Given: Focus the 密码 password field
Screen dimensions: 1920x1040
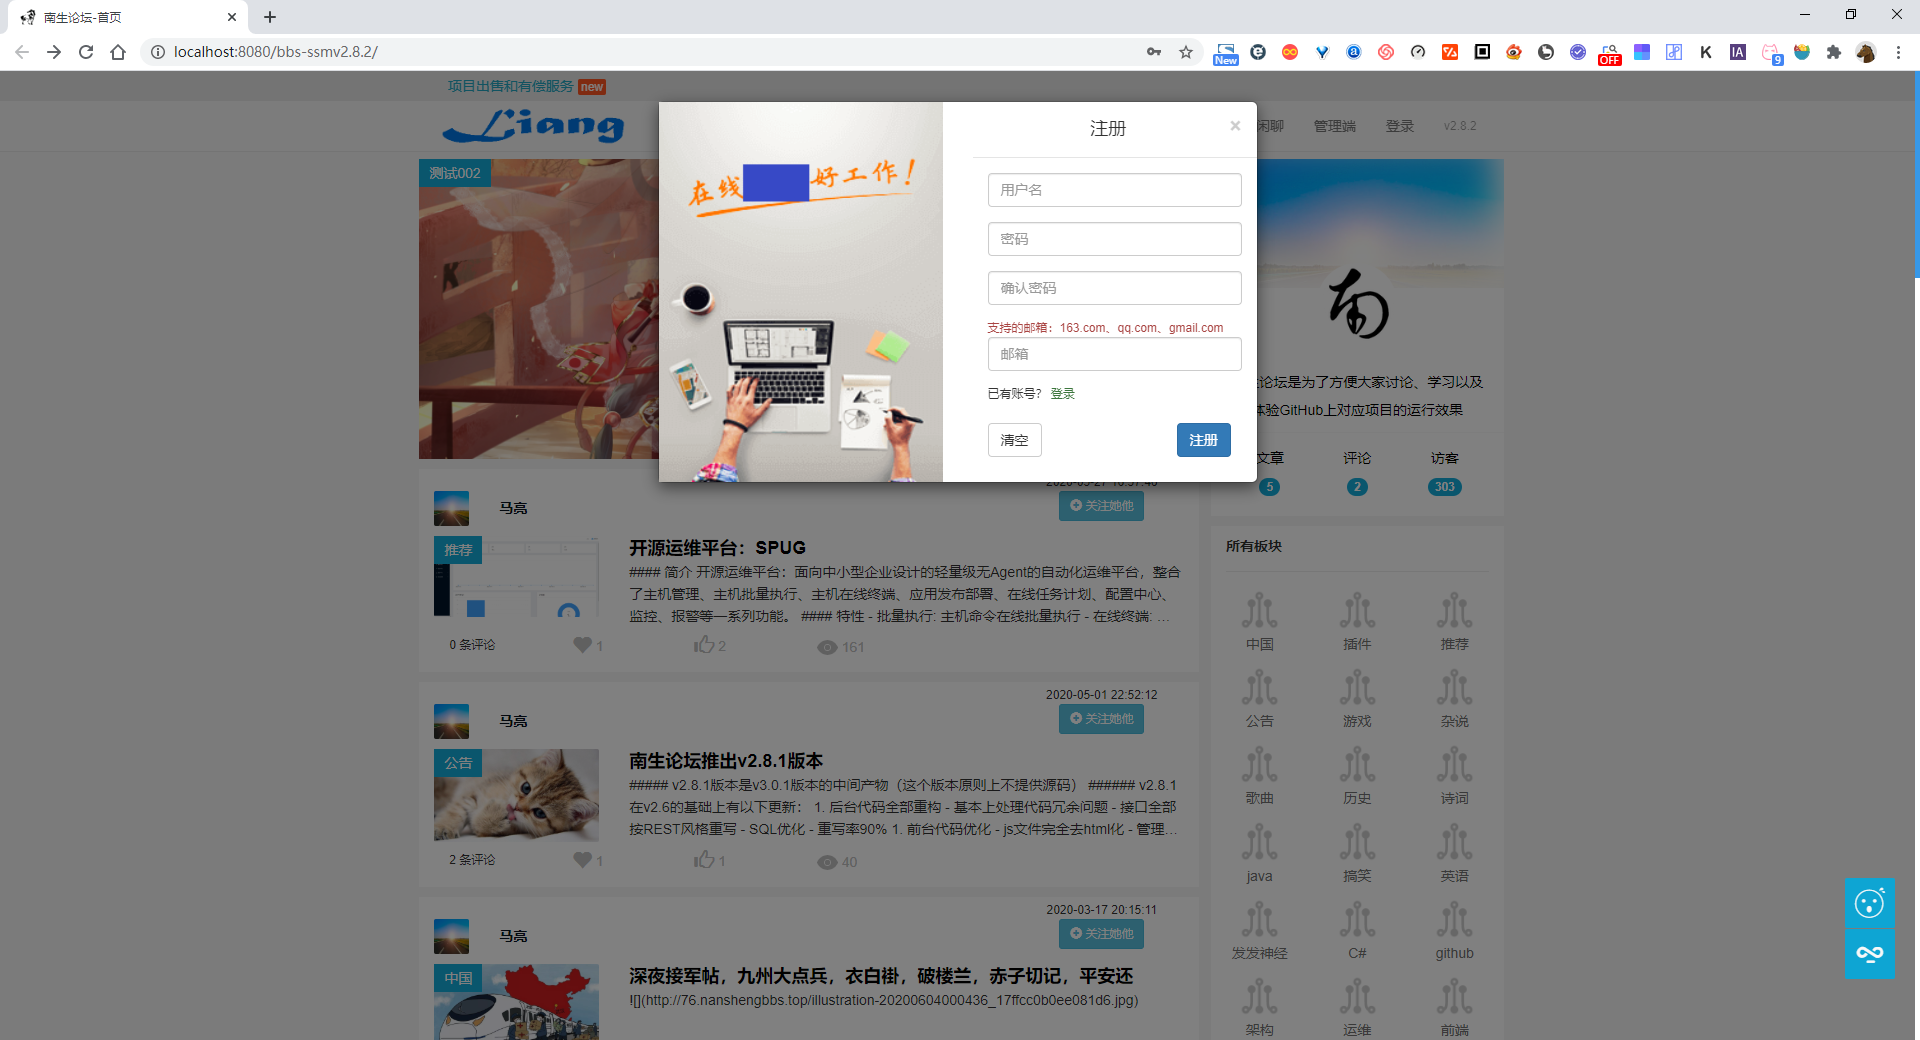Looking at the screenshot, I should coord(1114,239).
